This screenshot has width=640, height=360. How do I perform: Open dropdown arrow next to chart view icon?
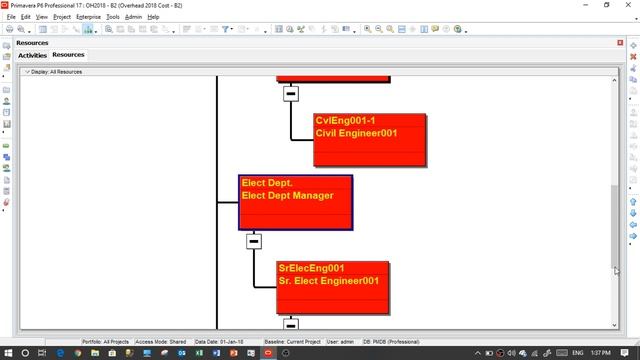[x=96, y=31]
